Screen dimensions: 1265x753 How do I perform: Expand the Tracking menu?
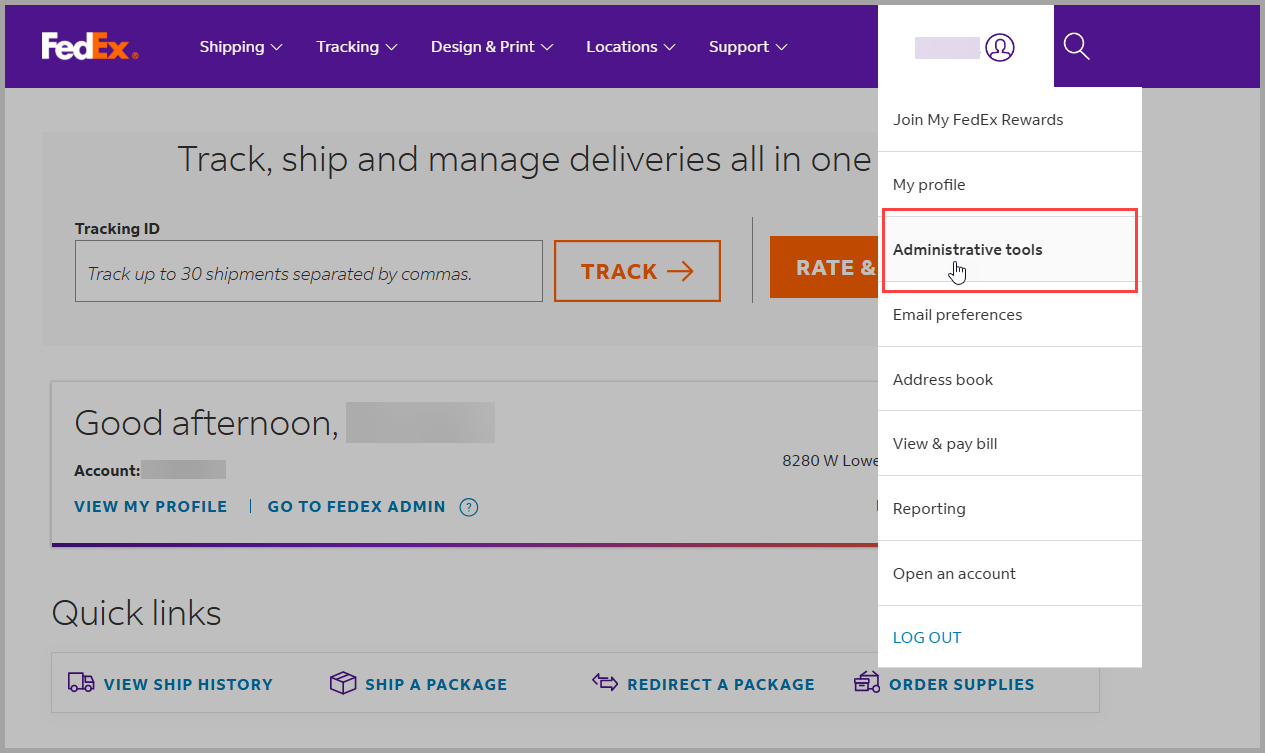(357, 47)
